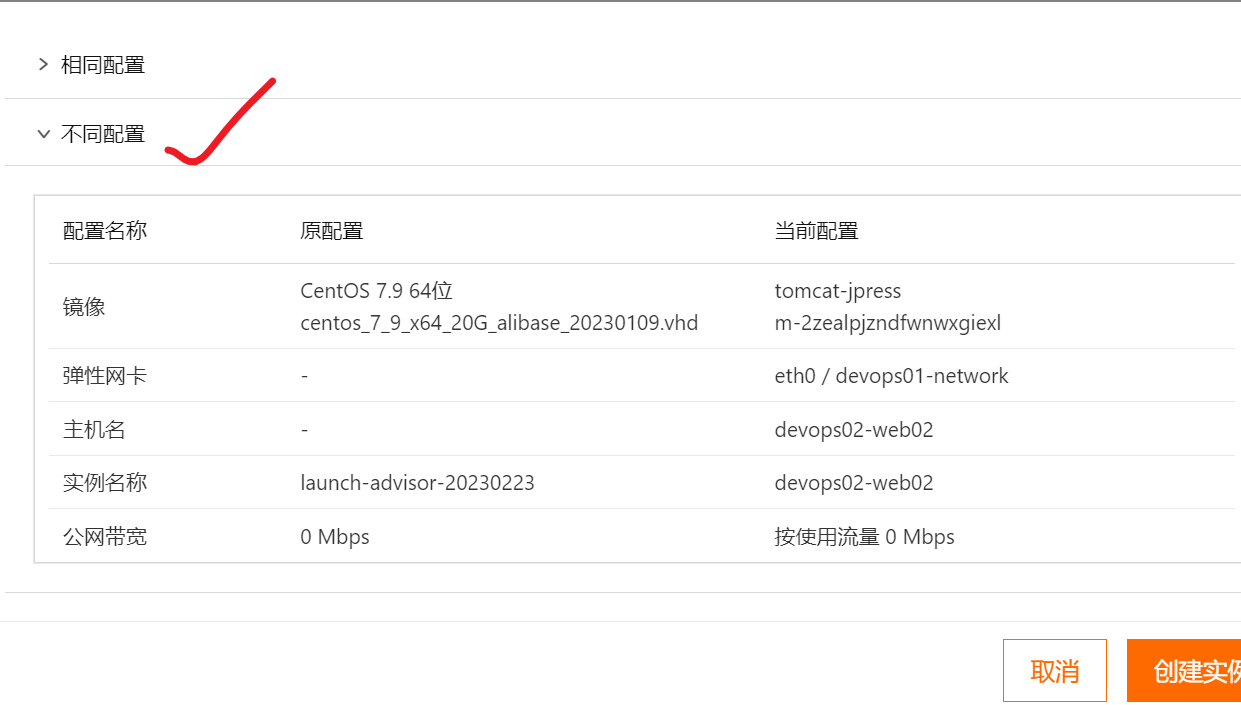Select eth0 / devops01-network value

(891, 375)
